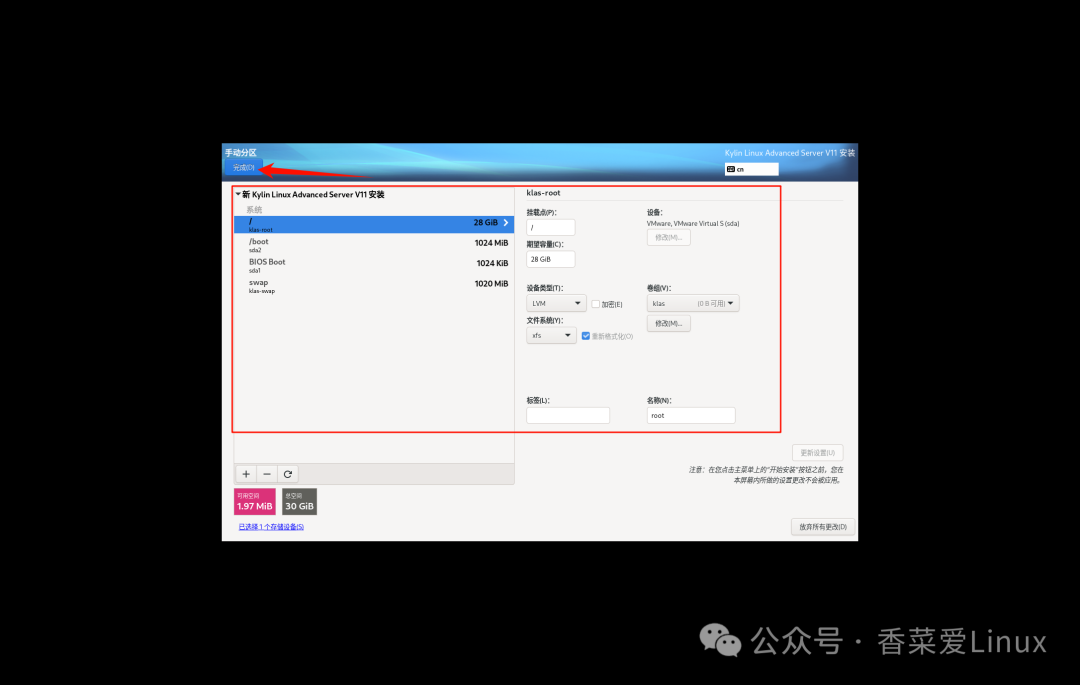Select the /boot sda2 partition row
The height and width of the screenshot is (685, 1080).
[374, 245]
